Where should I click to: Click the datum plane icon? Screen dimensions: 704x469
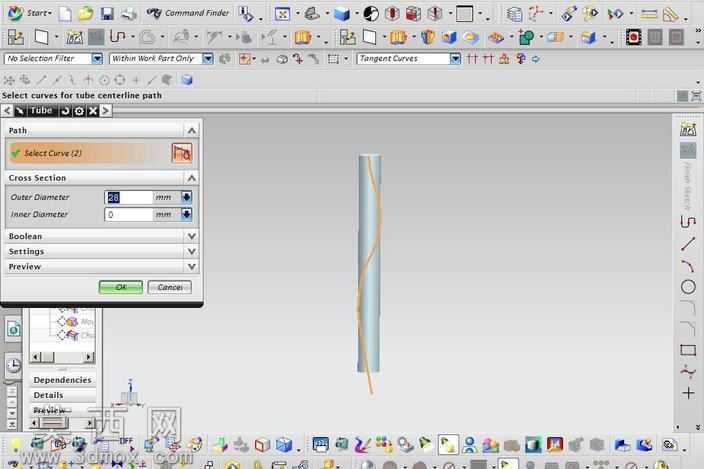tap(41, 37)
